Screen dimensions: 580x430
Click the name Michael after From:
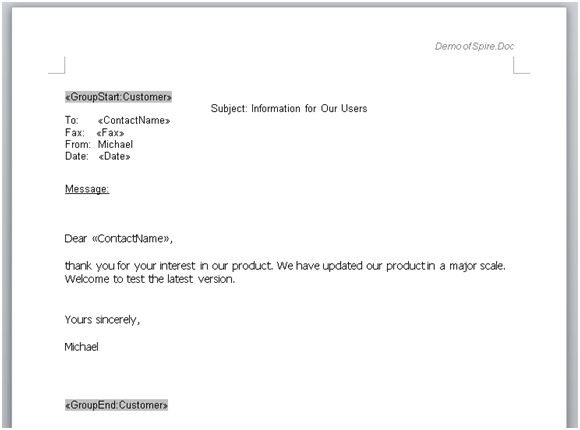click(115, 144)
